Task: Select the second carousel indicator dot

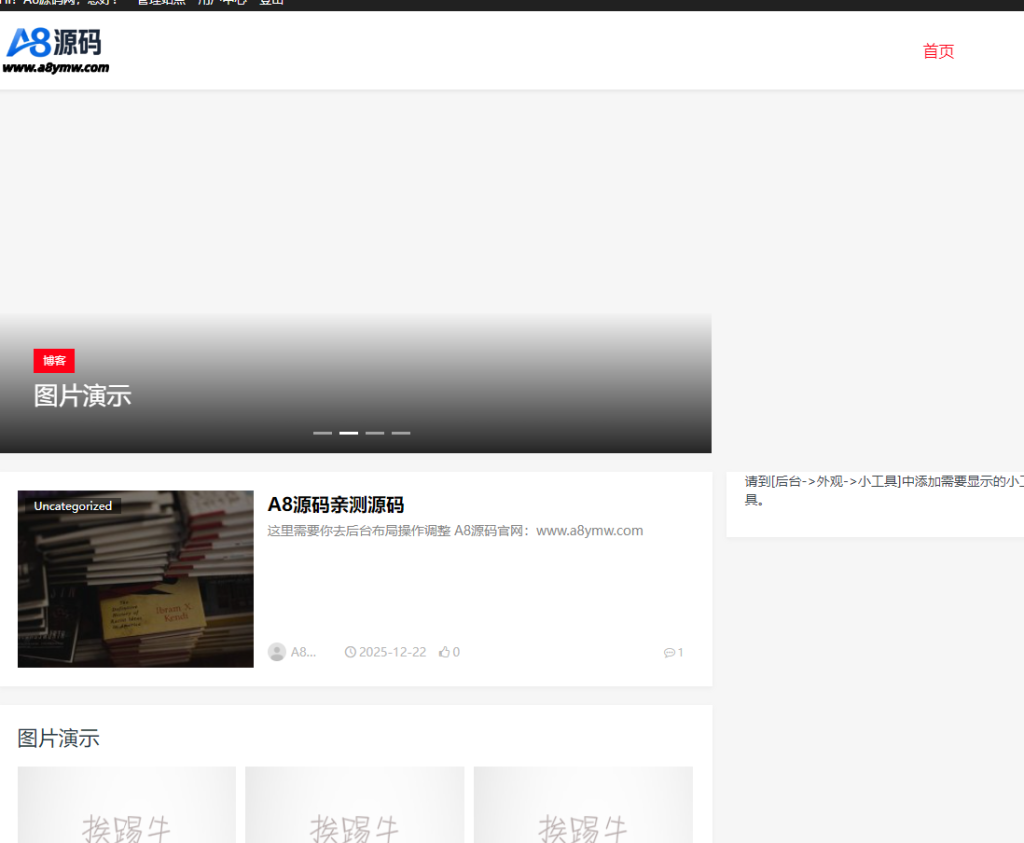Action: tap(348, 433)
